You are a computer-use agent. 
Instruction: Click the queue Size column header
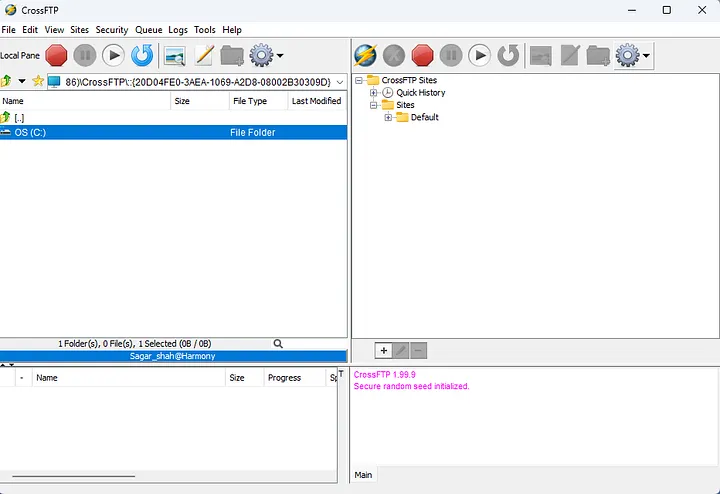tap(244, 378)
